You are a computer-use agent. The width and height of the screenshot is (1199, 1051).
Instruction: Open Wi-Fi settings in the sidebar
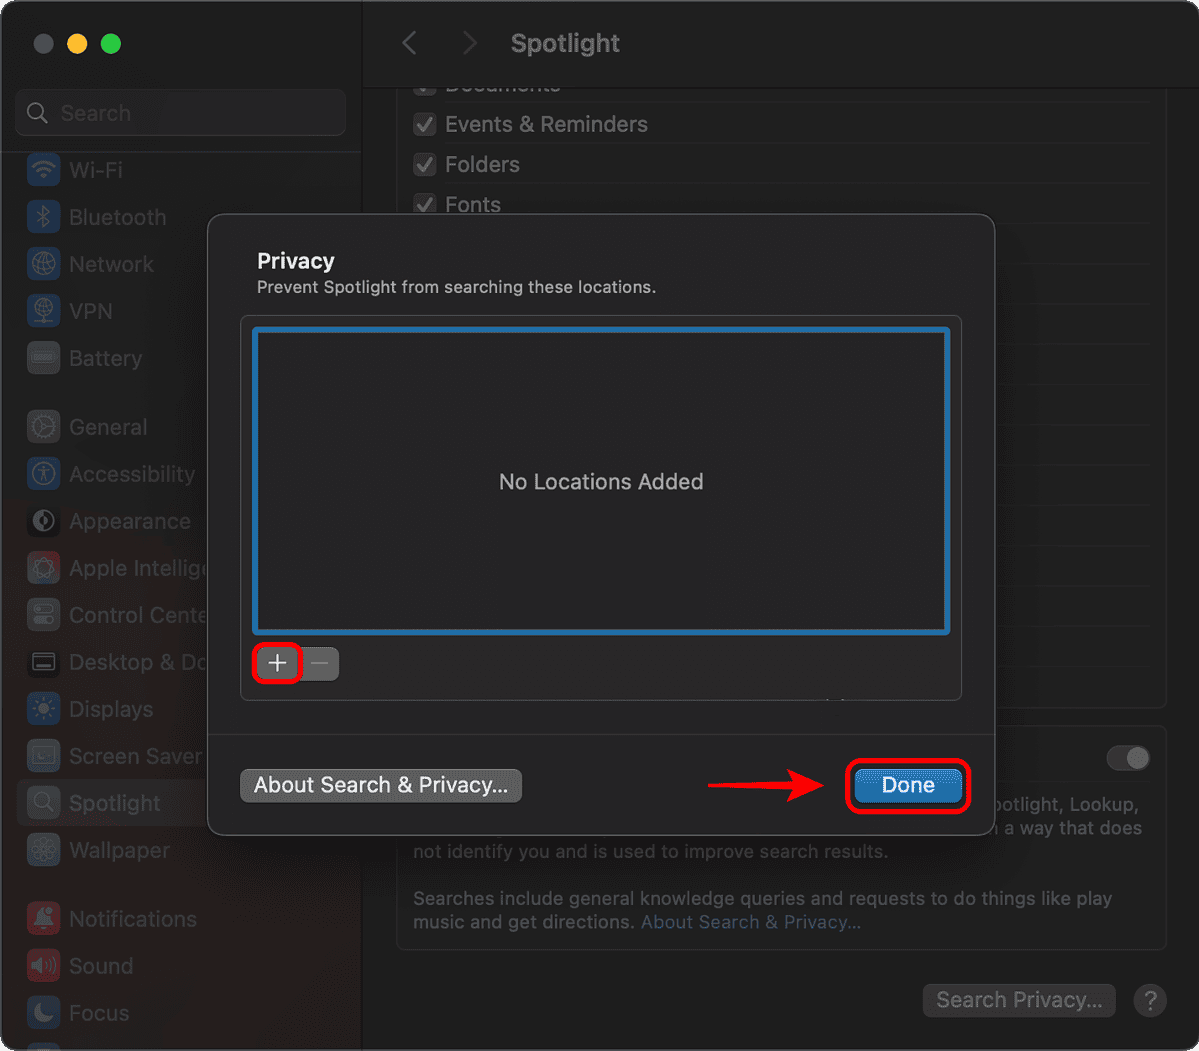pos(42,170)
